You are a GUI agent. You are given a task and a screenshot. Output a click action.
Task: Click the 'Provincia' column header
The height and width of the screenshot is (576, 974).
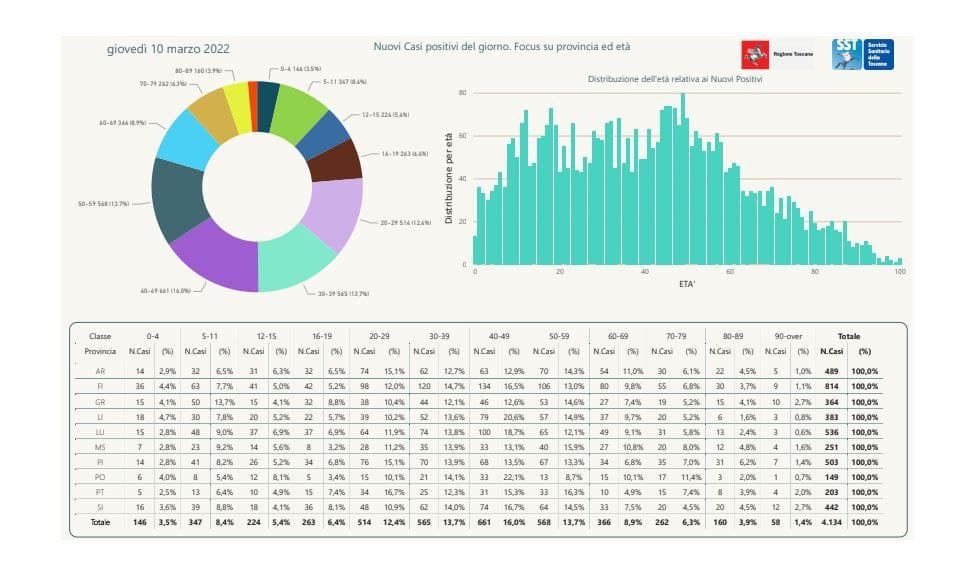[103, 352]
